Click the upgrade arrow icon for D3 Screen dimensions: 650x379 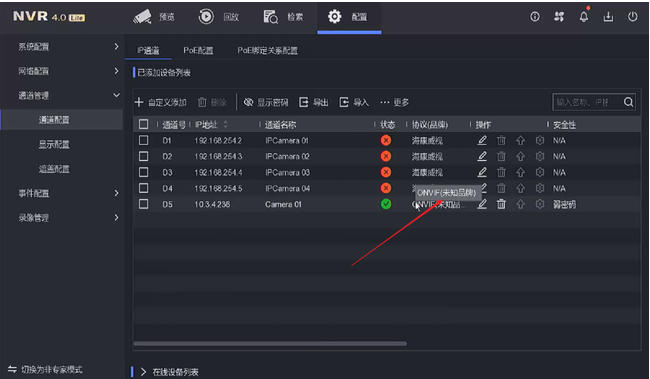coord(520,172)
